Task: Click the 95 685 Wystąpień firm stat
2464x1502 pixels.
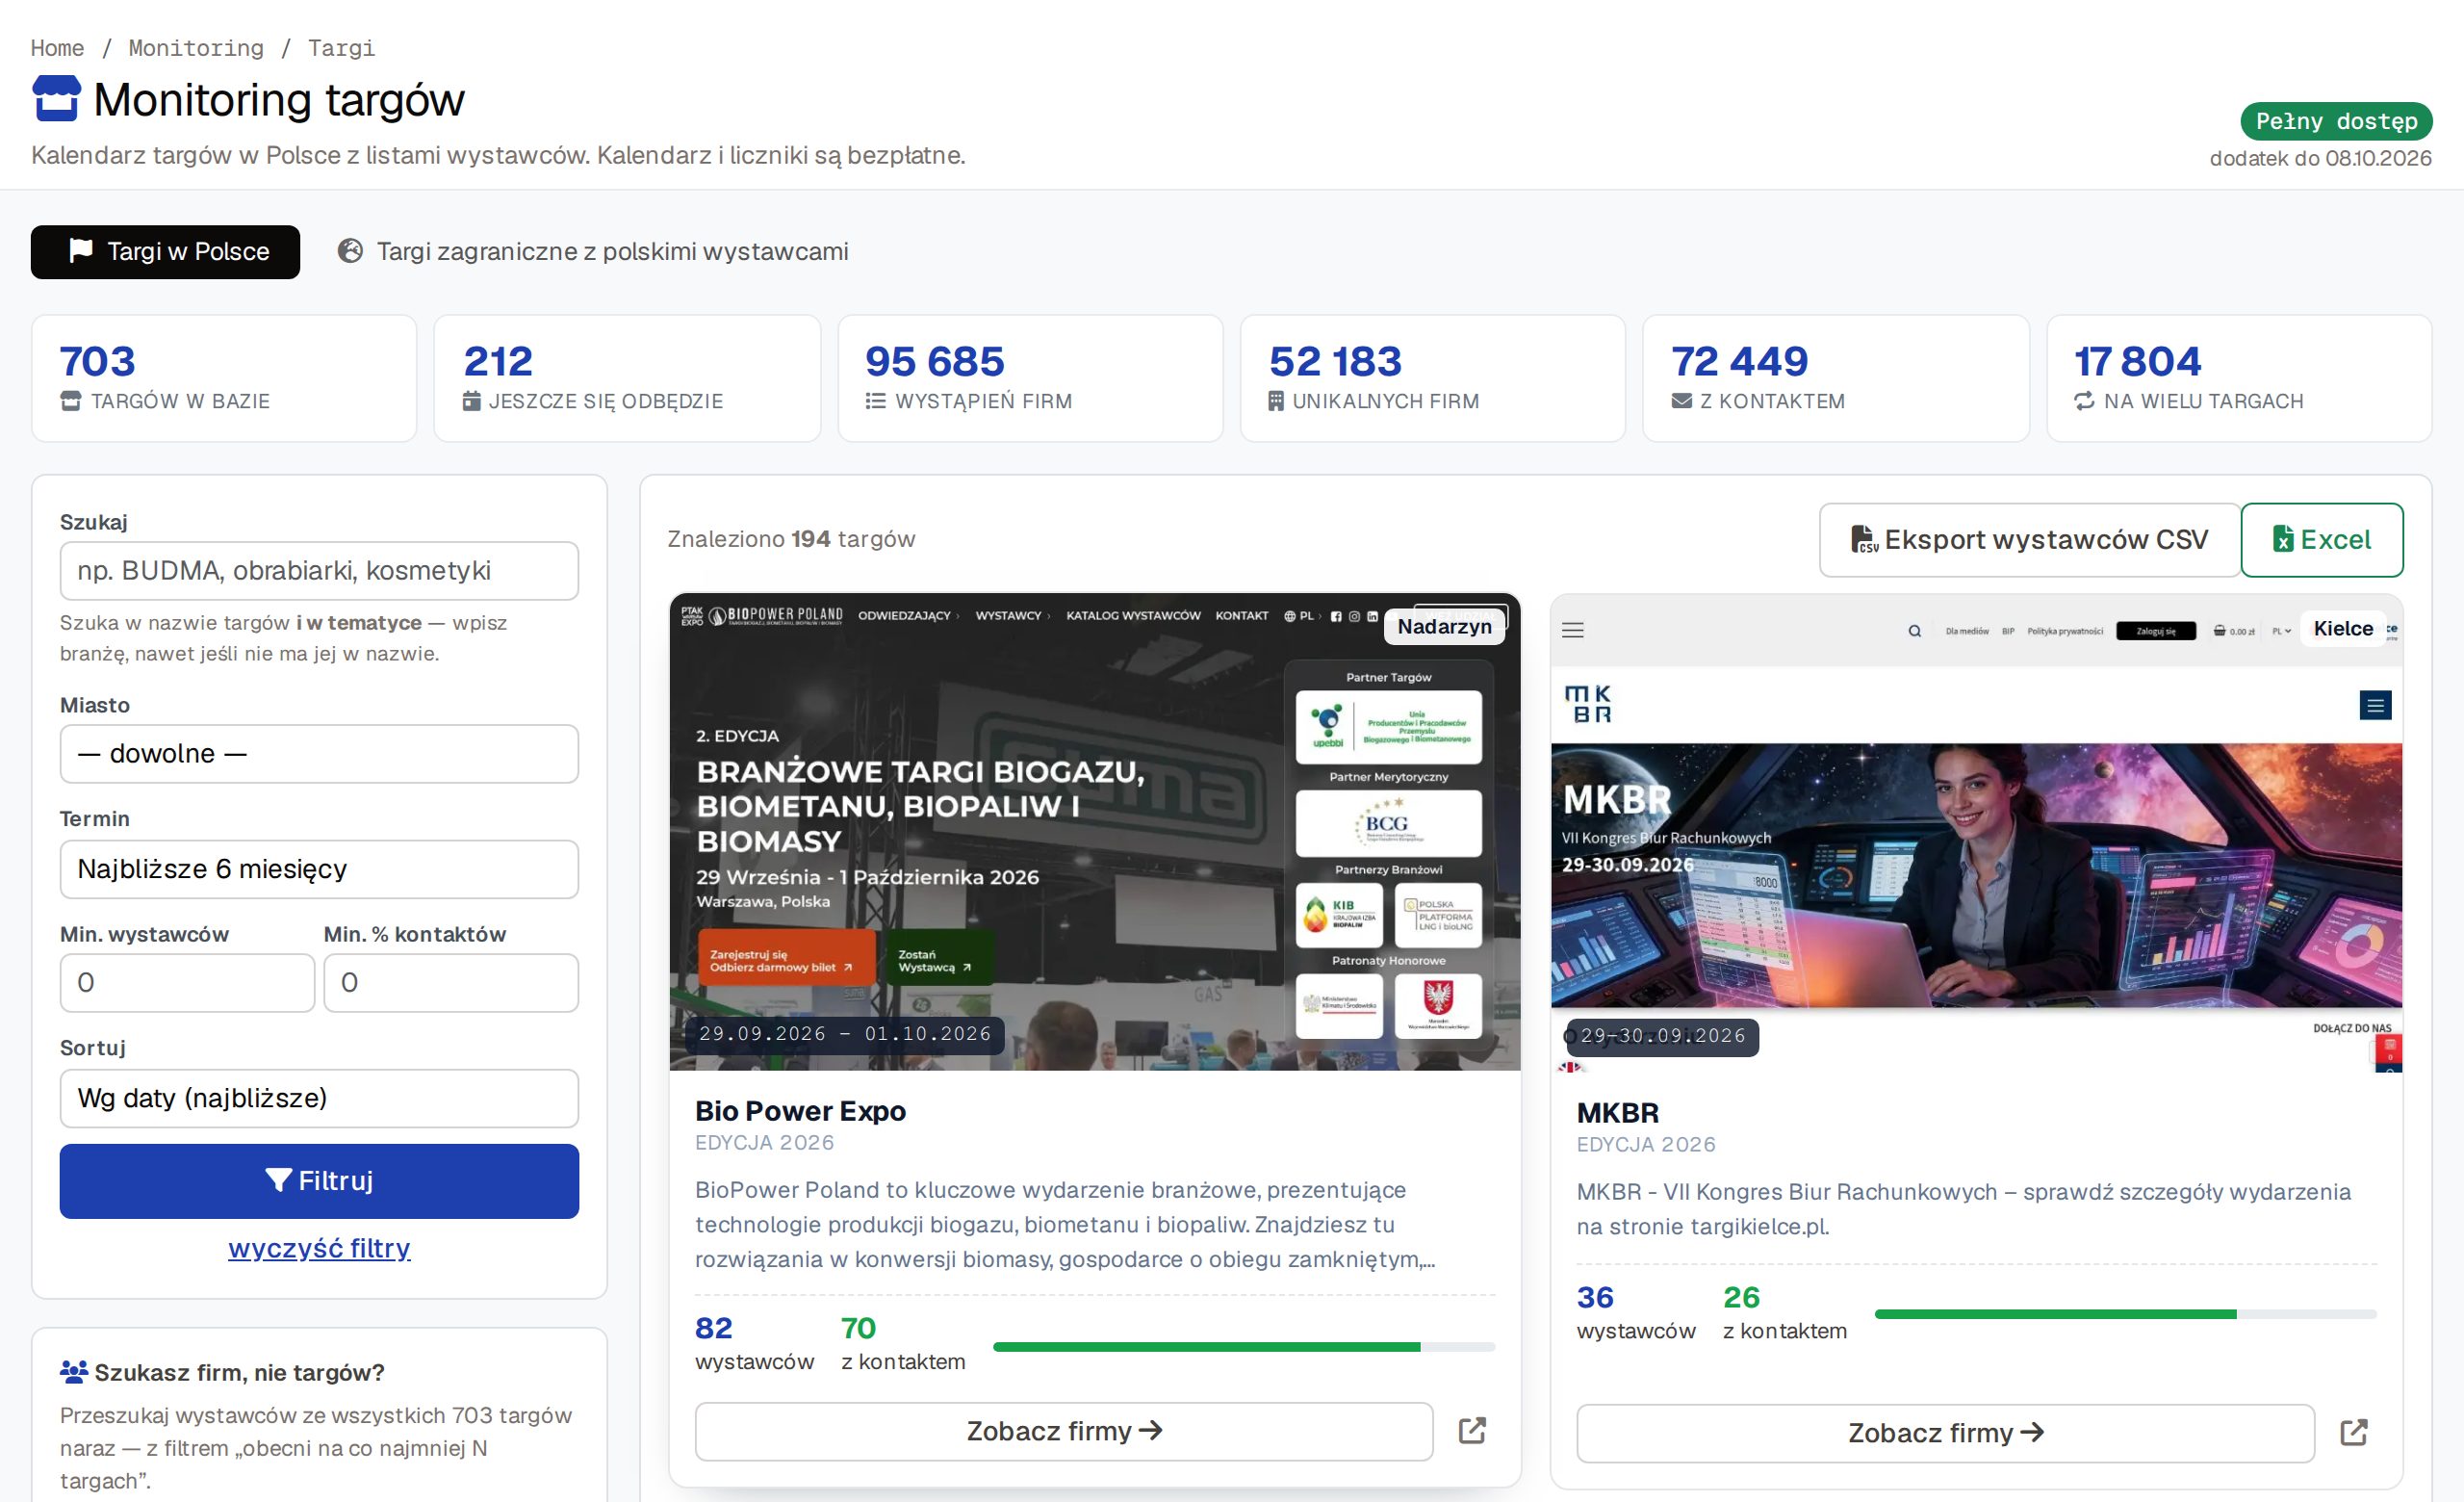Action: (1030, 378)
